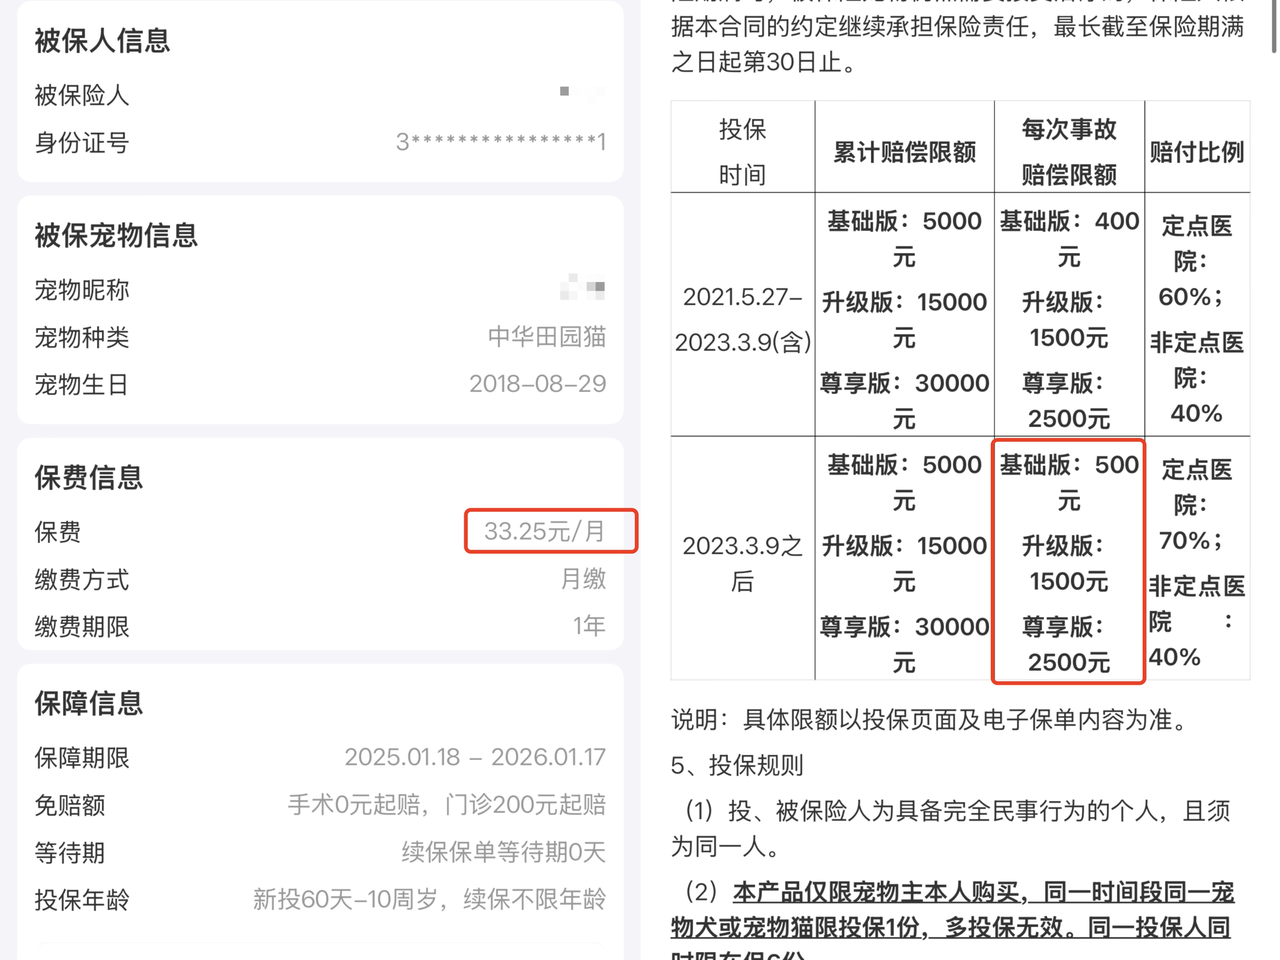Click the highlighted monthly premium 33.25元/月
This screenshot has width=1280, height=960.
point(550,531)
